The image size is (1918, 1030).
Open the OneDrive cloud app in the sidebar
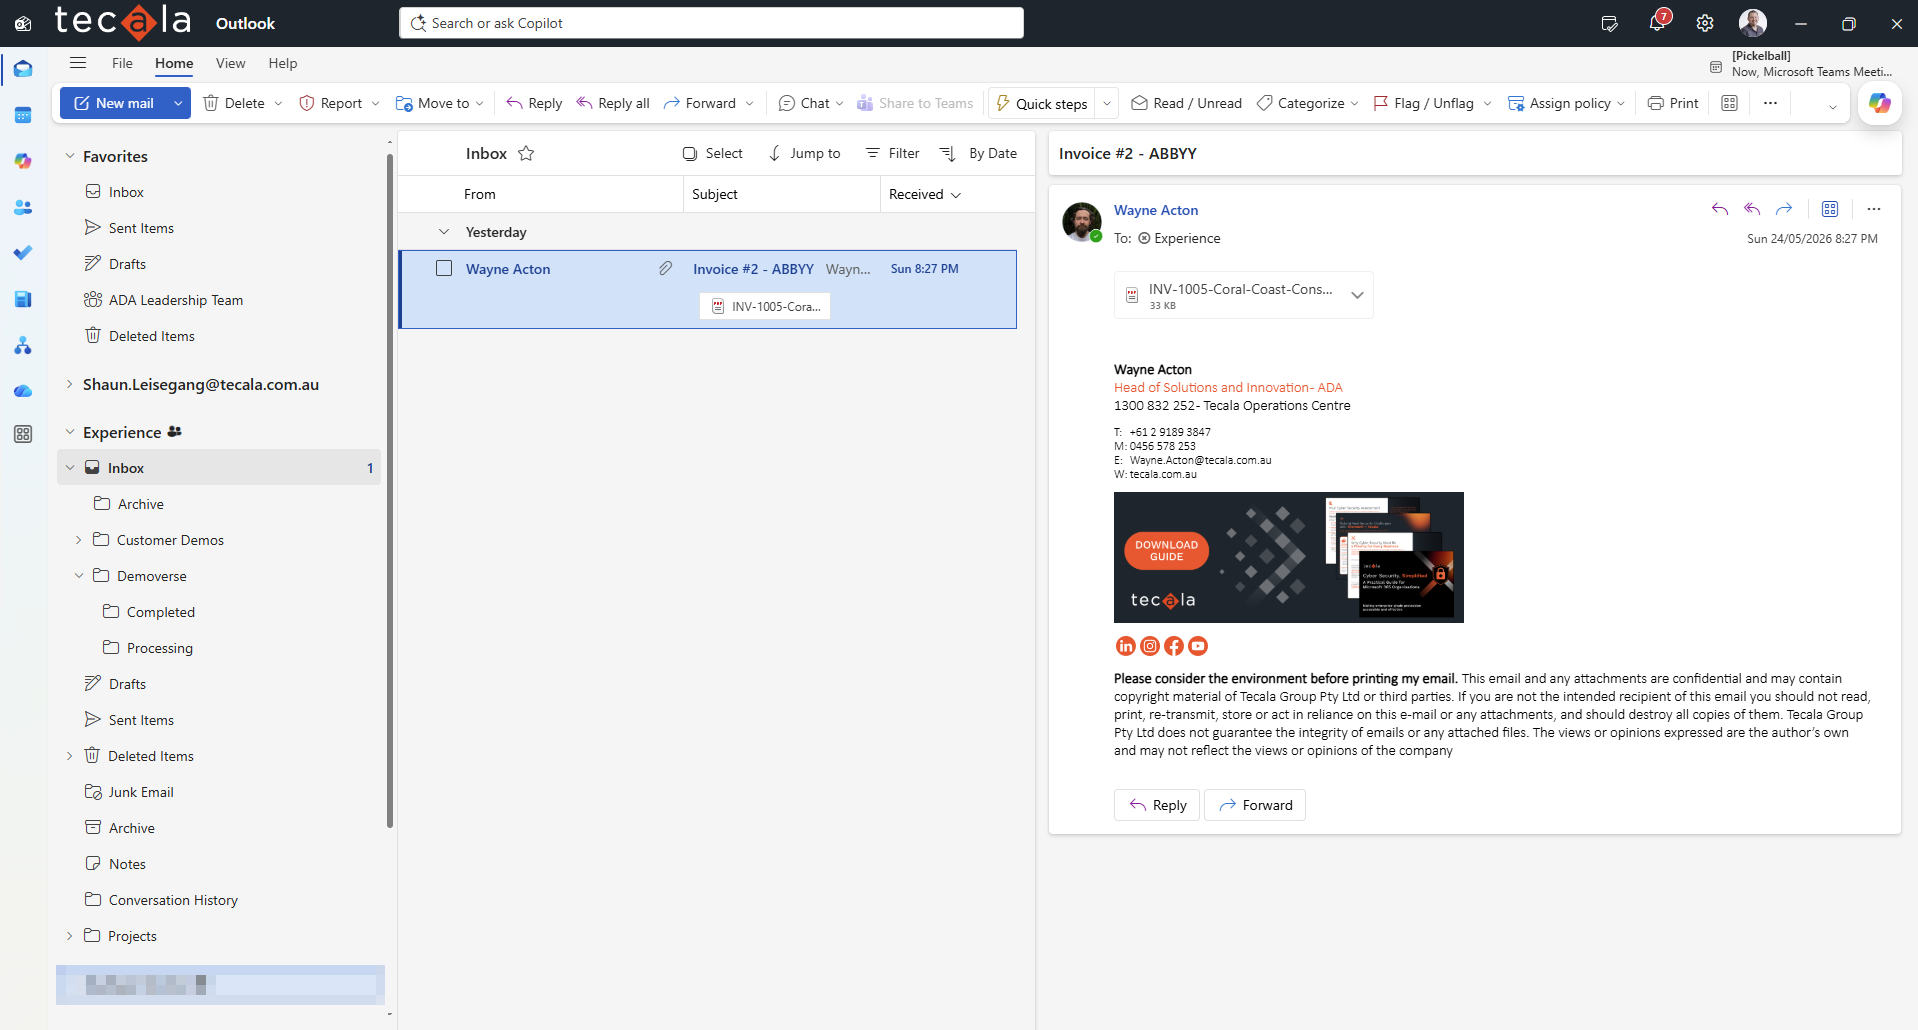point(23,391)
